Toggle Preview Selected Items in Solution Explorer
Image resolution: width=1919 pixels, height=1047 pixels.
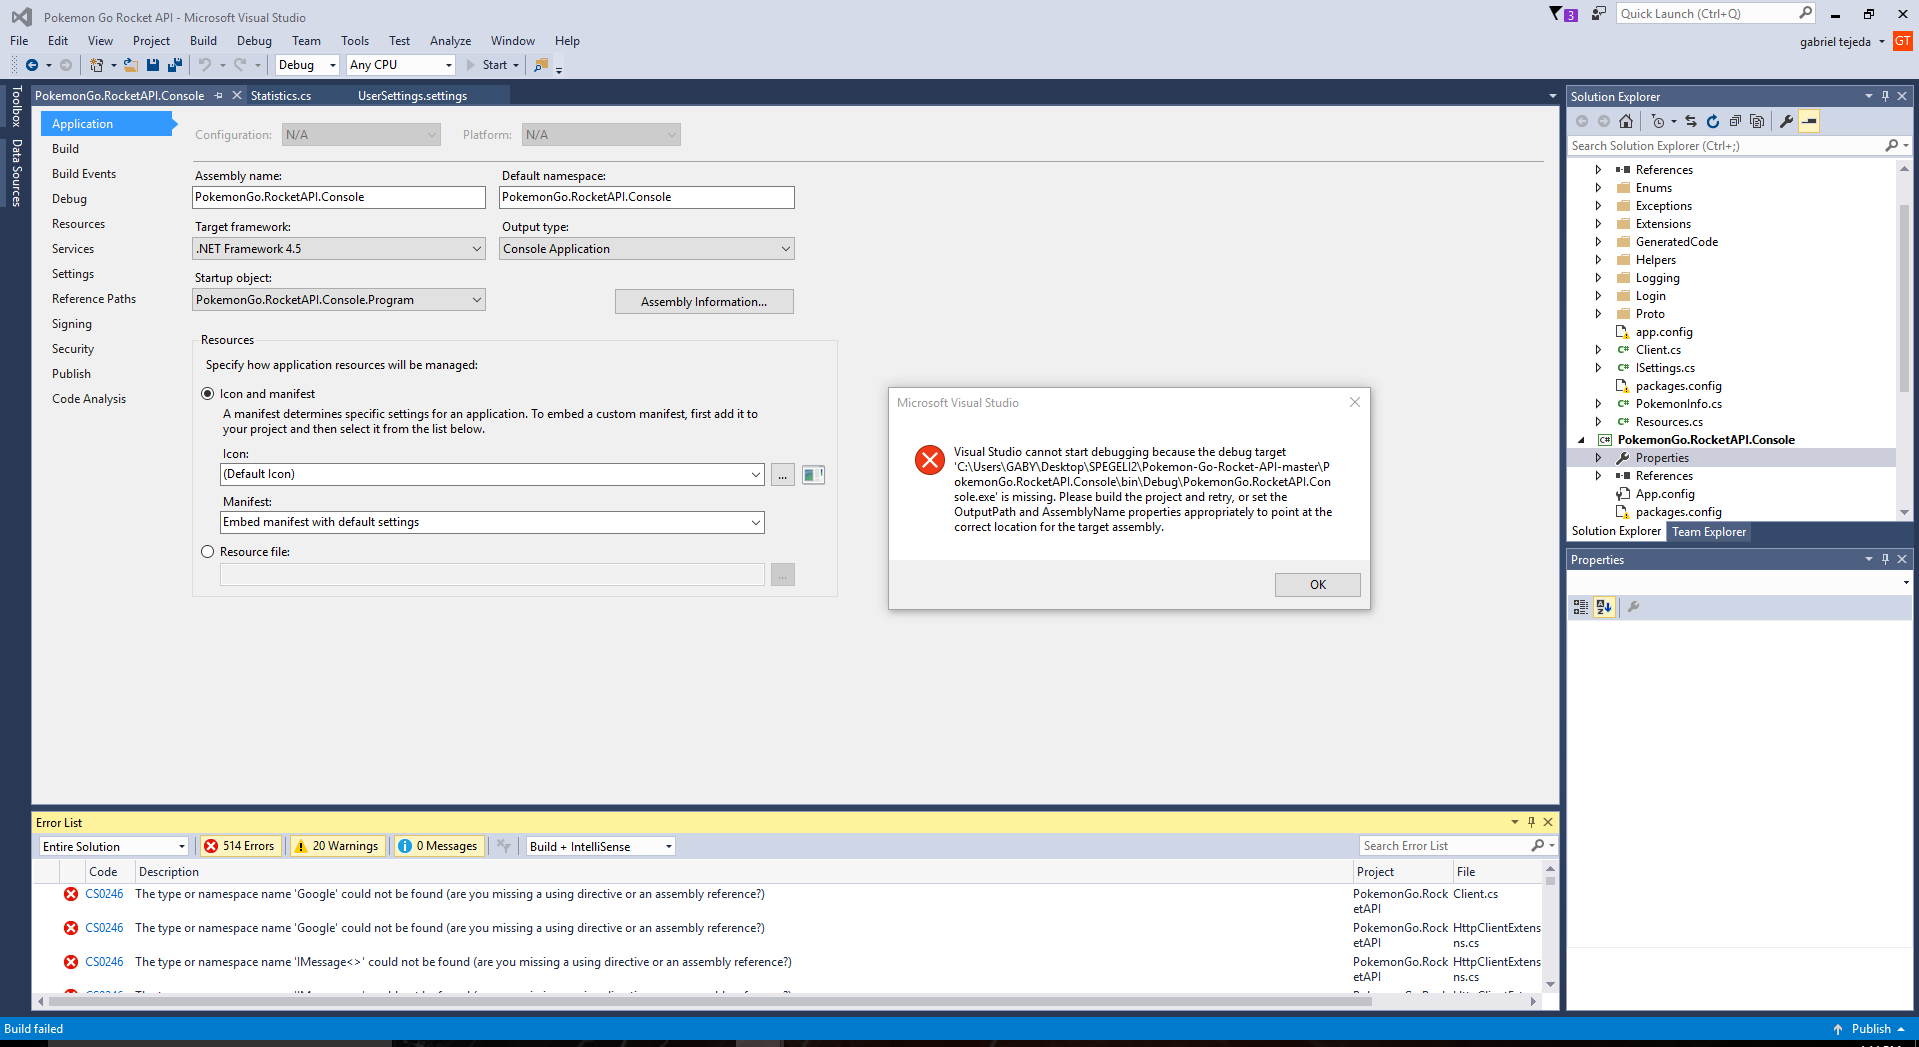click(1809, 121)
